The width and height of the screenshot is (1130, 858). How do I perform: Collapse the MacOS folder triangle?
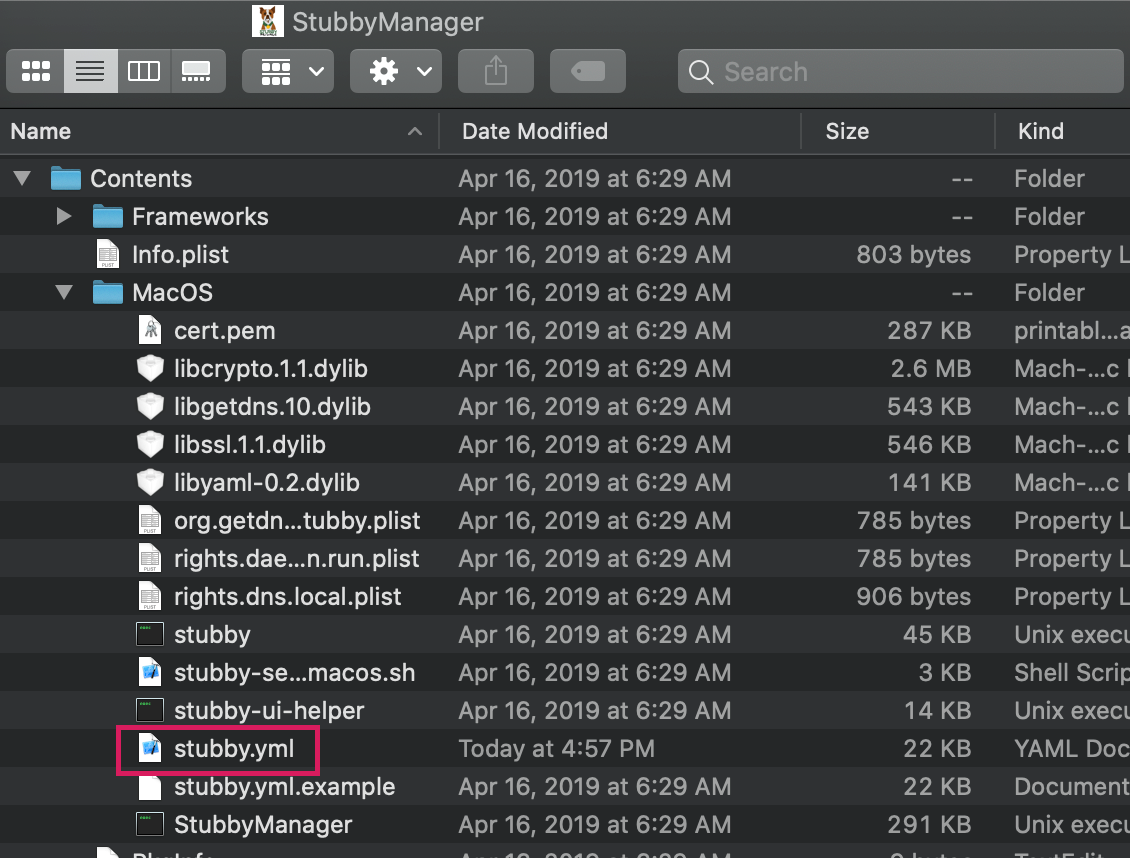[x=64, y=292]
